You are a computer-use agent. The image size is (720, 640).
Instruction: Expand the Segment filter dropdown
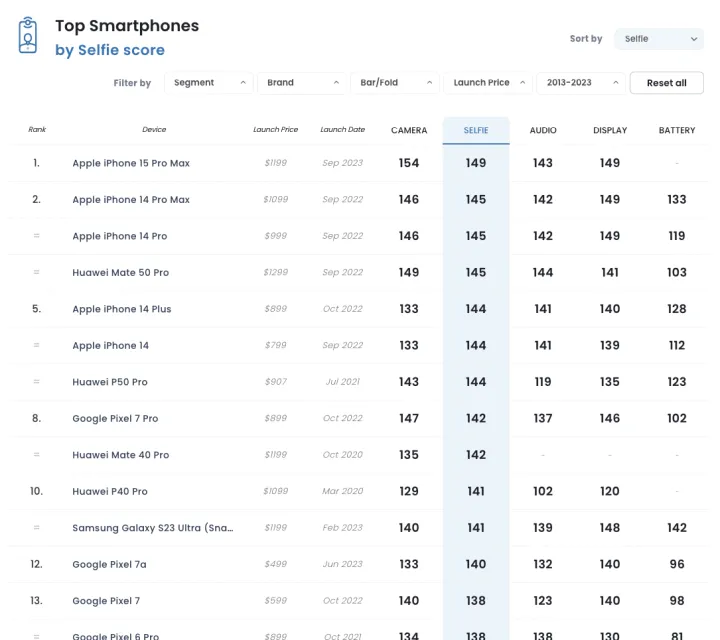[x=208, y=83]
